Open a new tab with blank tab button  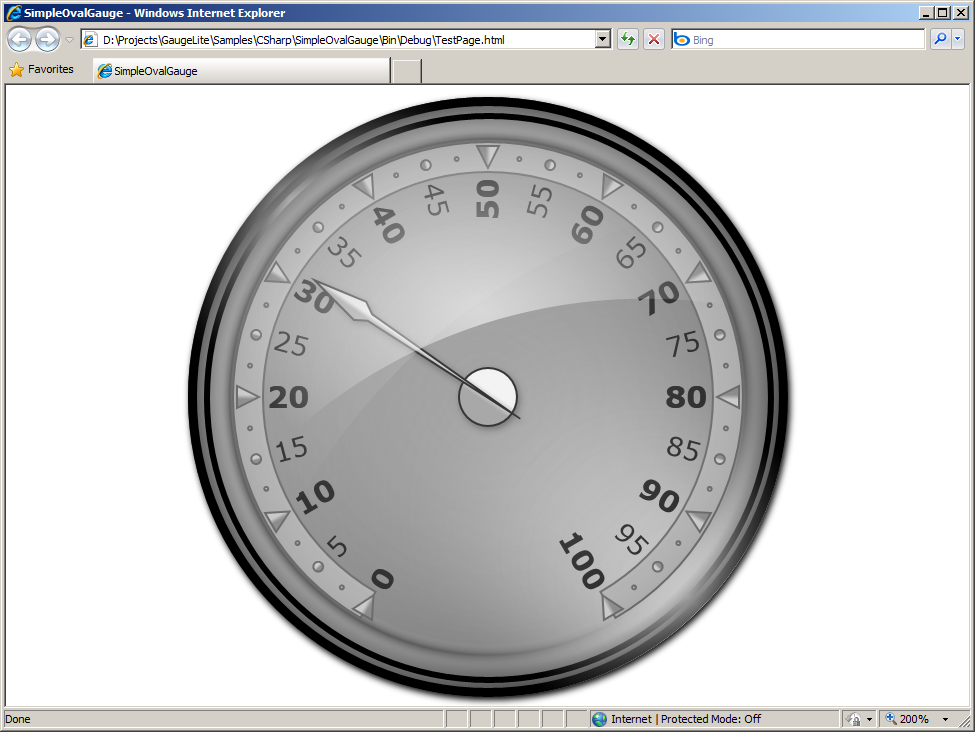[407, 71]
